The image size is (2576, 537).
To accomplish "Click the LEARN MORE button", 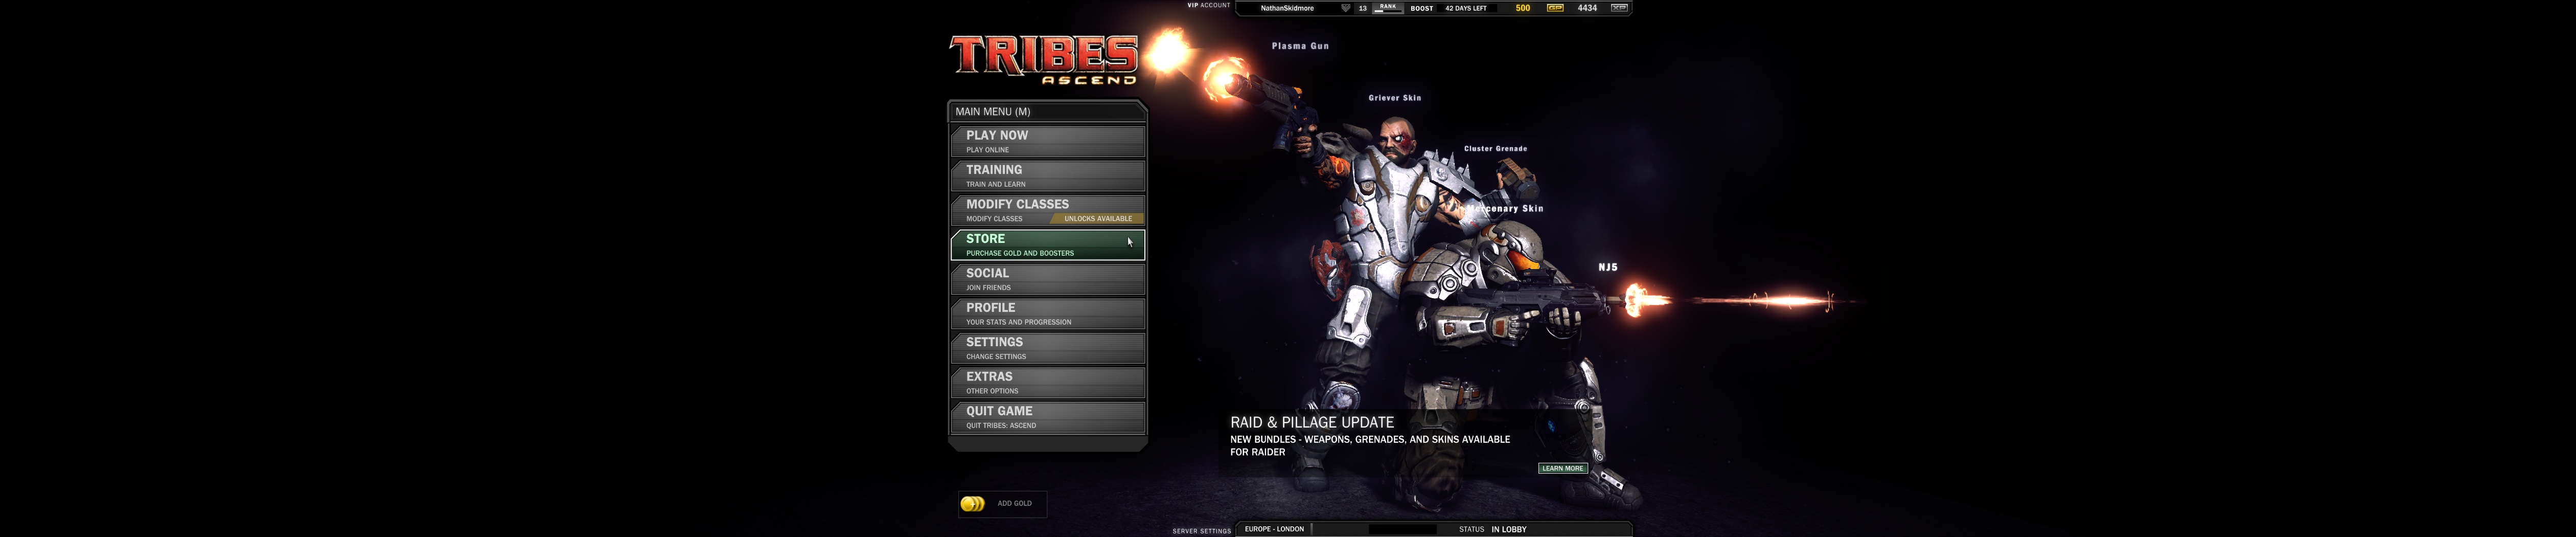I will 1562,468.
